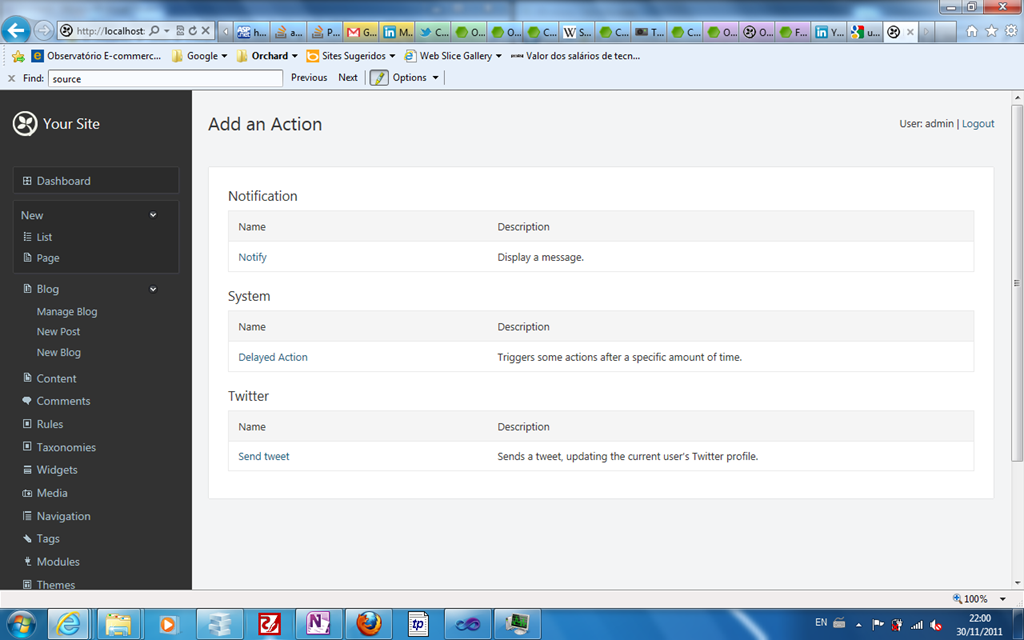
Task: Click the Orchard logo beside Your Site
Action: (x=24, y=124)
